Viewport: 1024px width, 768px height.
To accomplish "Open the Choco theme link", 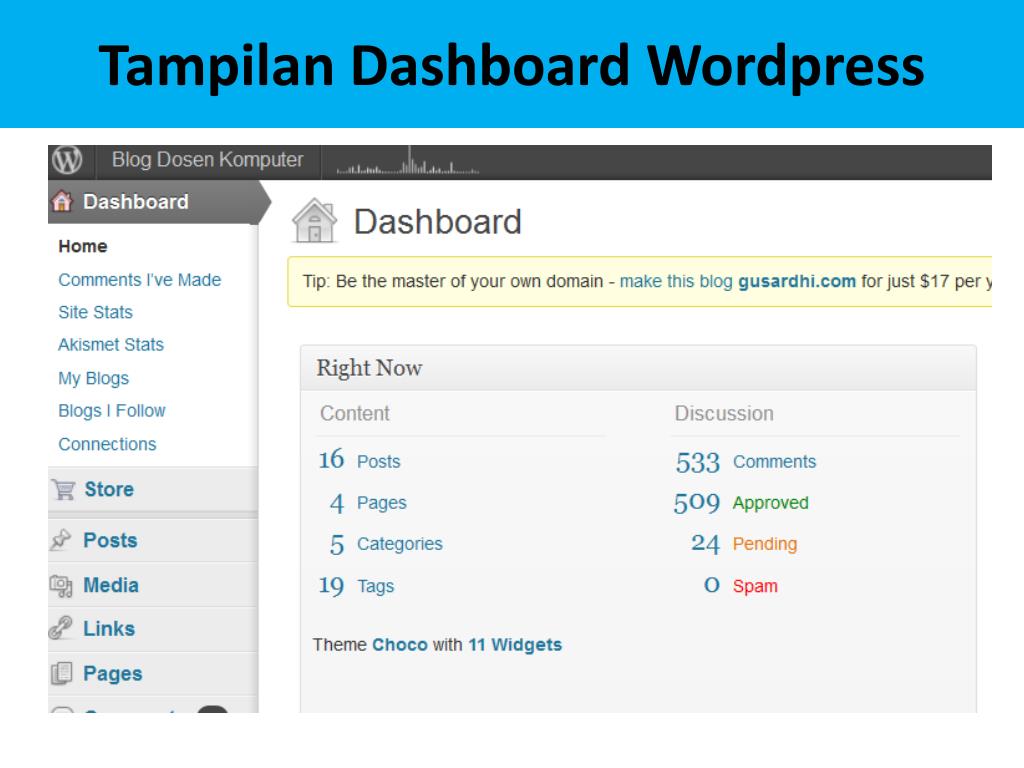I will 400,645.
